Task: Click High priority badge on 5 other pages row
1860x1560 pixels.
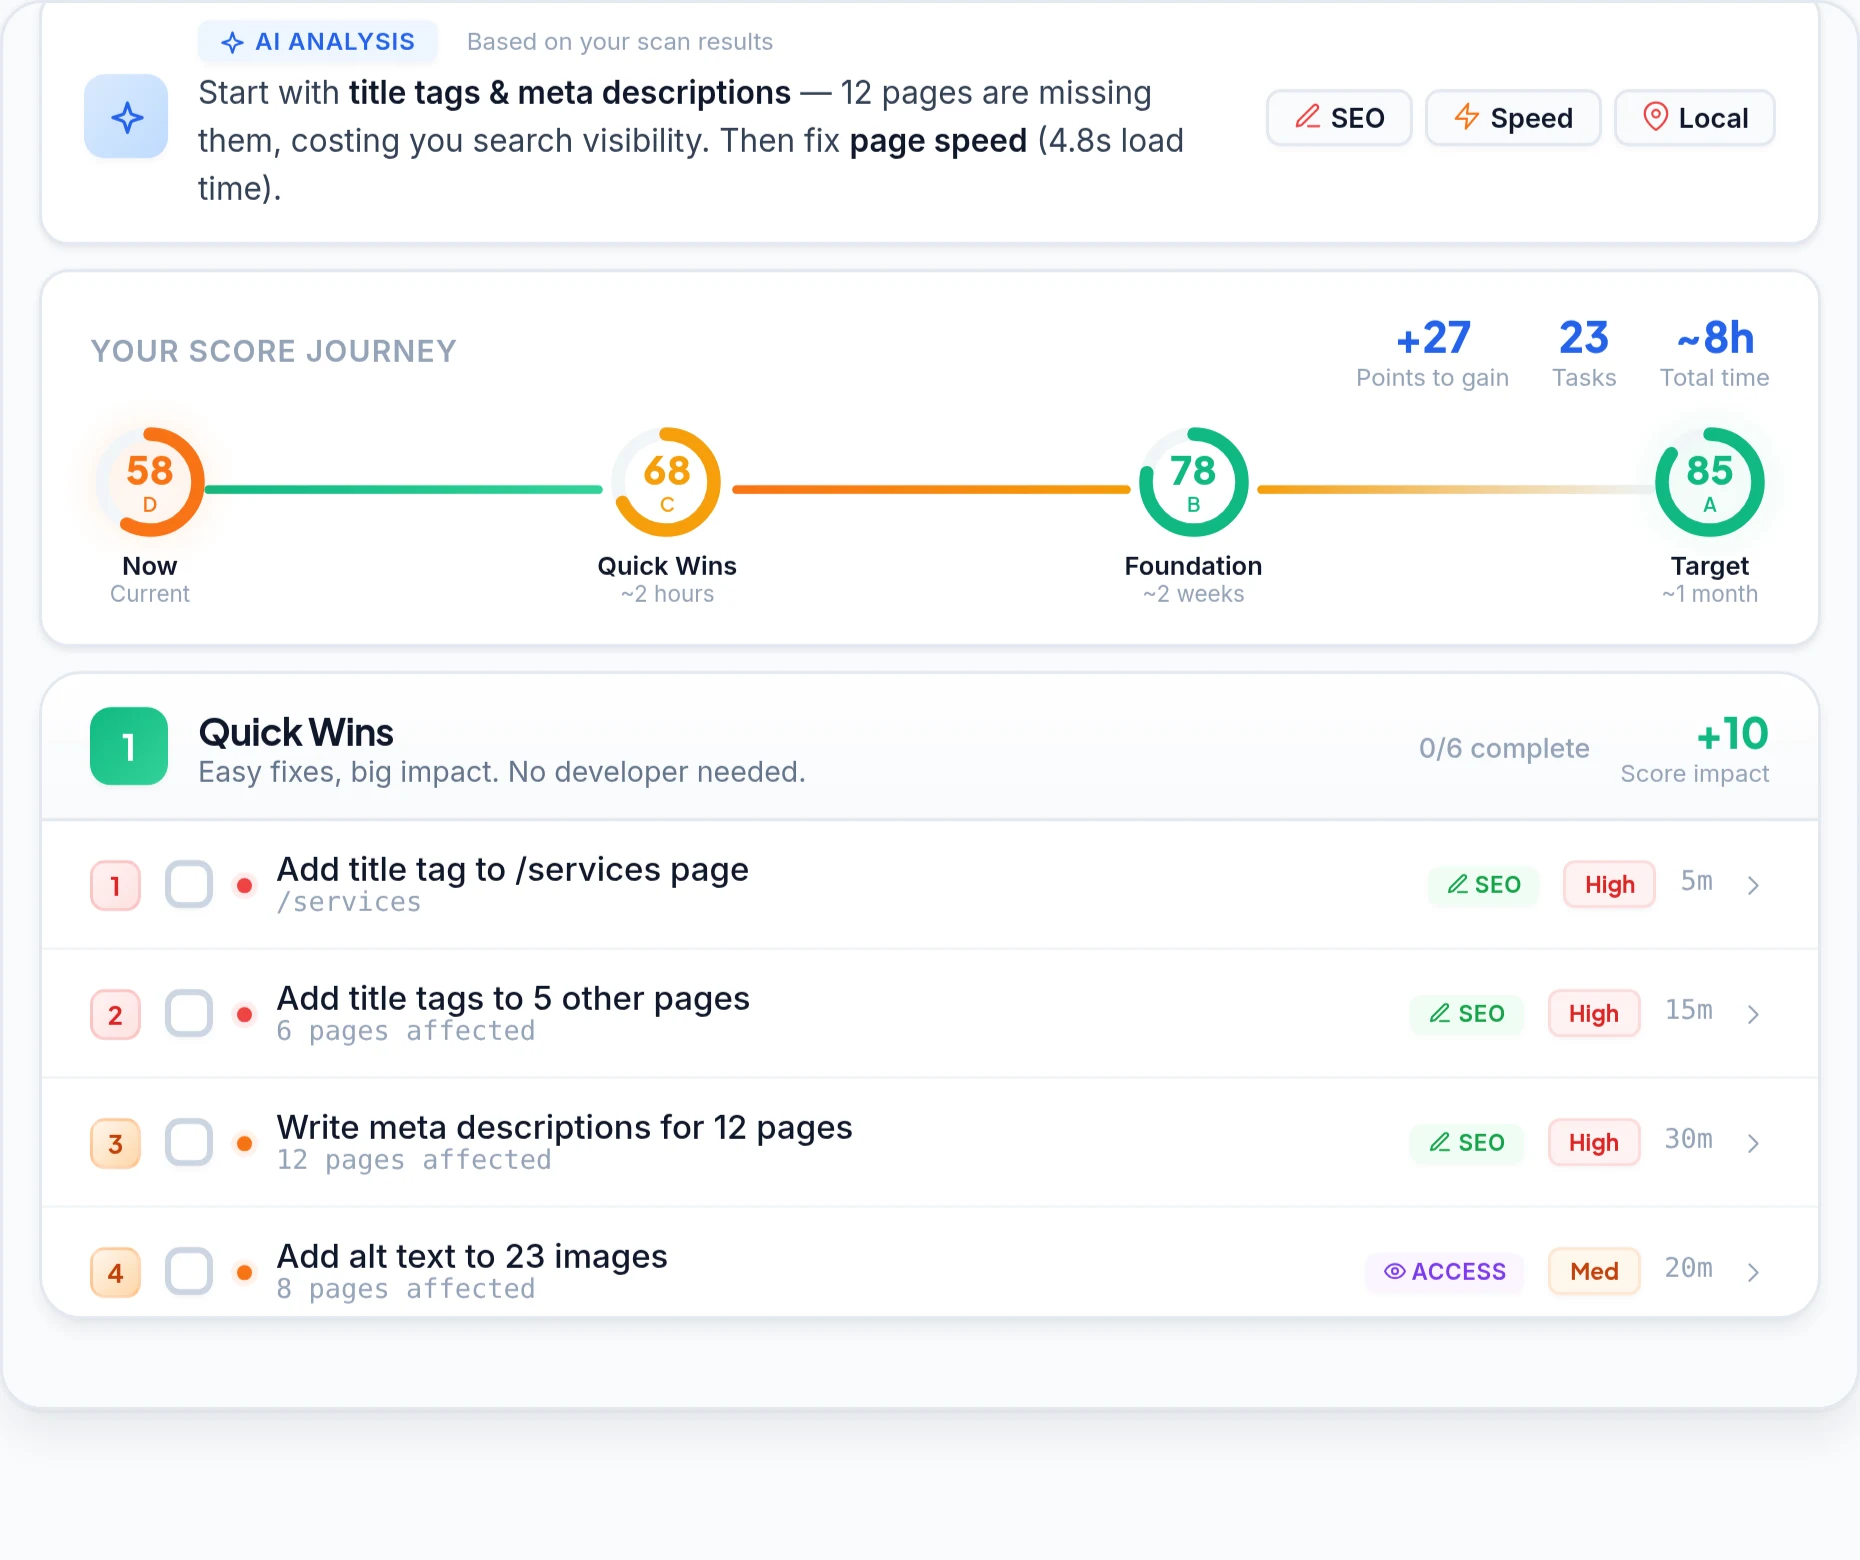Action: 1594,1014
